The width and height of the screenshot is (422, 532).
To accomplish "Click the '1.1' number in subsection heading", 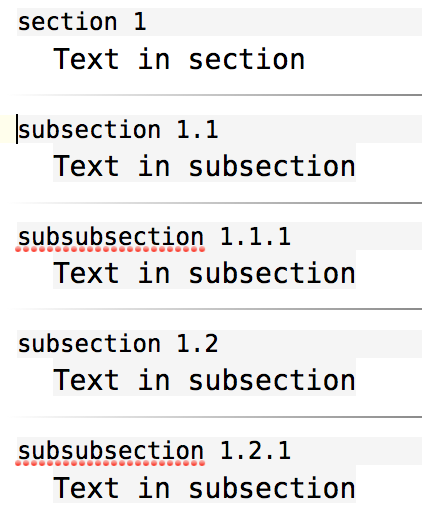I will coord(197,129).
